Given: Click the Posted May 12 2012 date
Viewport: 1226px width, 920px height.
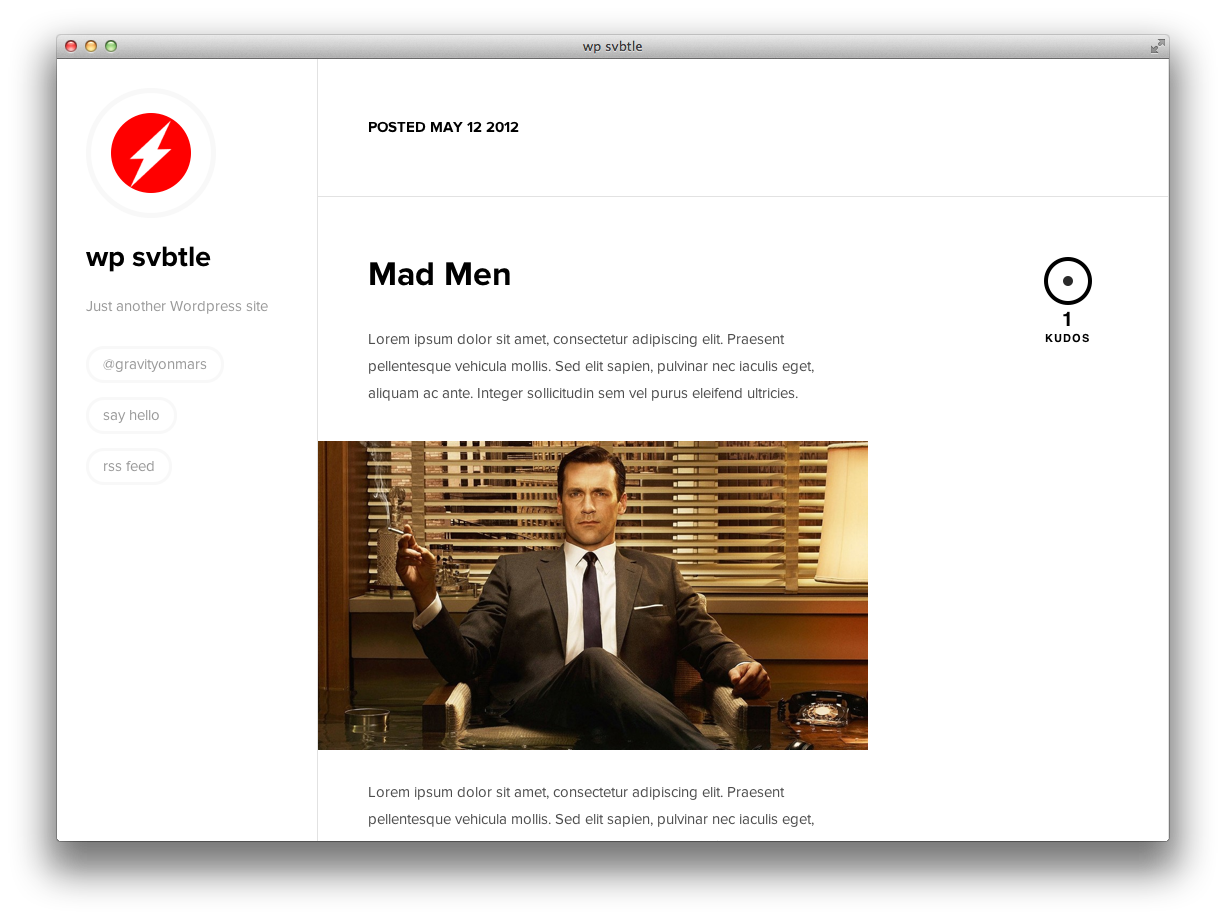Looking at the screenshot, I should [x=443, y=127].
